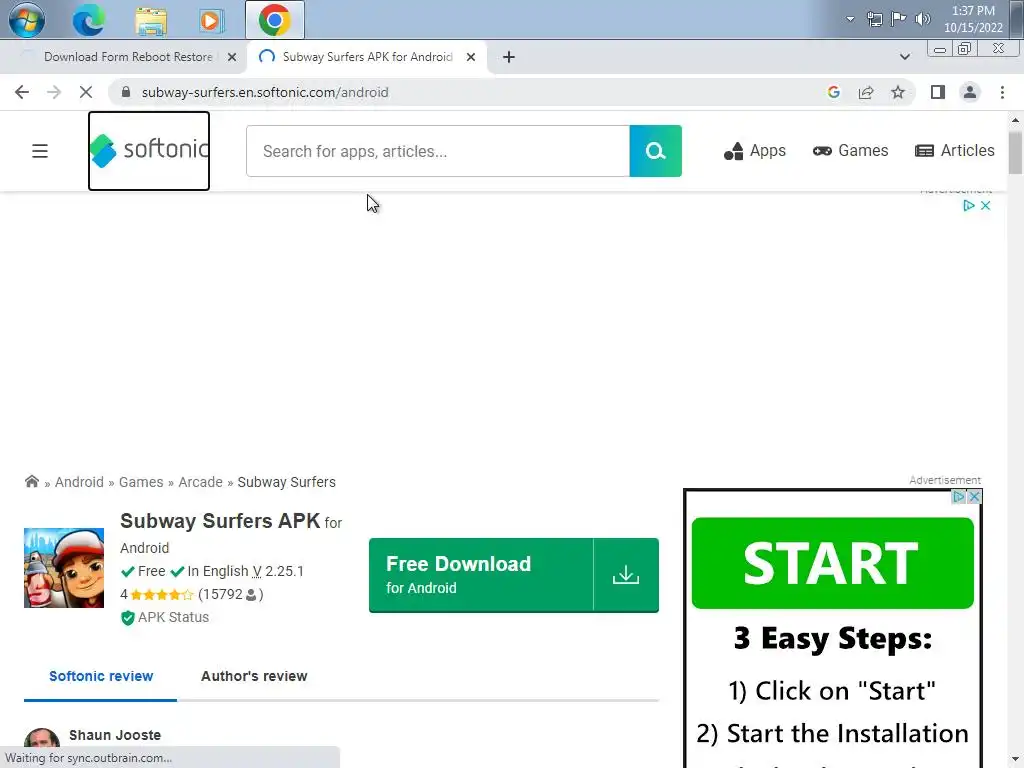1024x768 pixels.
Task: Click the Action Center flag icon
Action: pyautogui.click(x=899, y=19)
